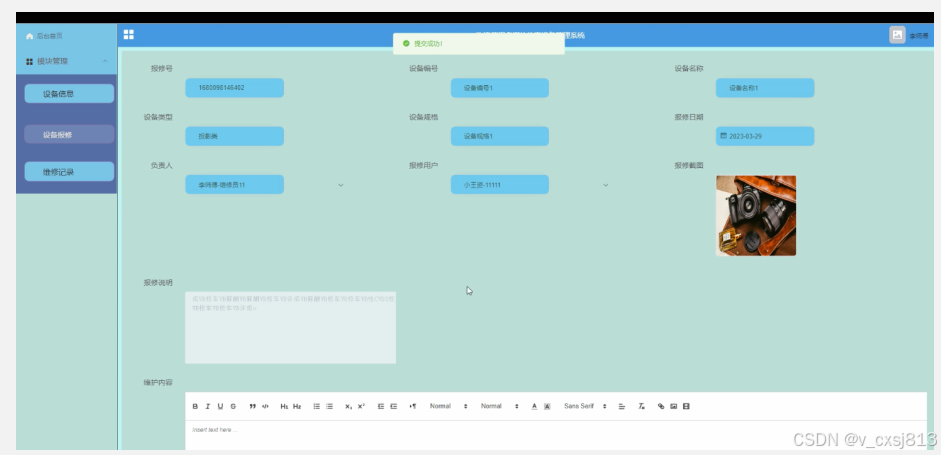Insert an image in editor

pos(673,406)
